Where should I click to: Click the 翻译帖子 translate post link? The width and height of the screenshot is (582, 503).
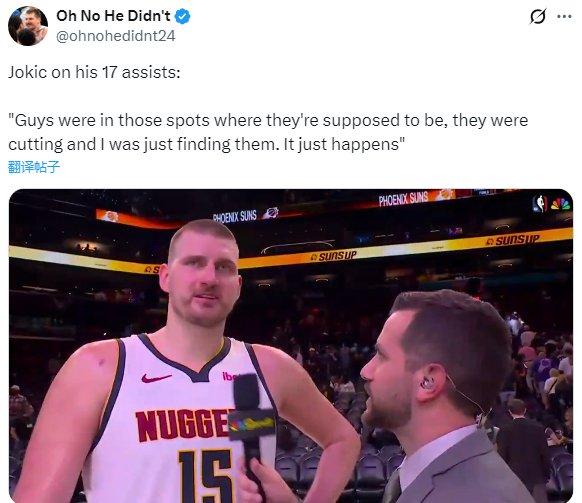point(34,167)
